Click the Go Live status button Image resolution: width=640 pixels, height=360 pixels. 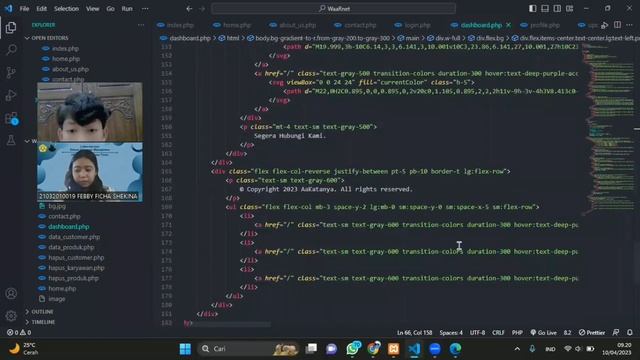543,332
